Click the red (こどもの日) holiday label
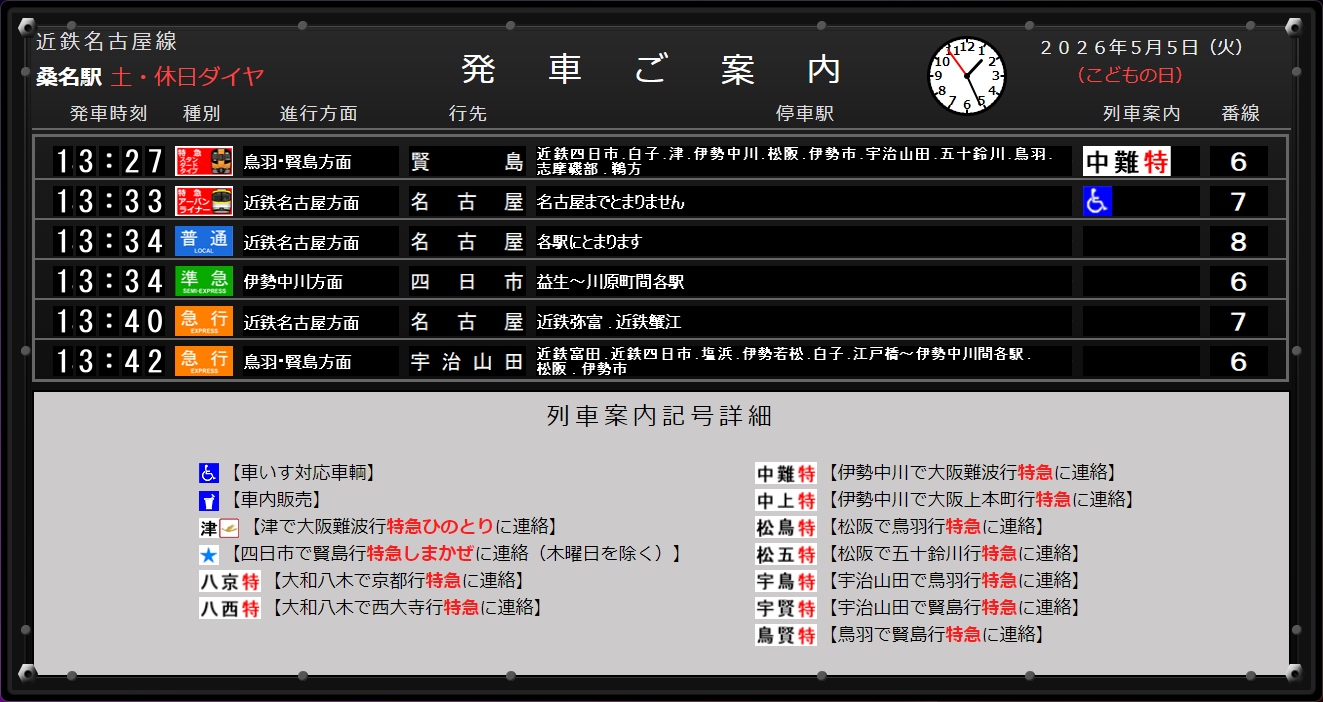The width and height of the screenshot is (1323, 702). point(1130,75)
